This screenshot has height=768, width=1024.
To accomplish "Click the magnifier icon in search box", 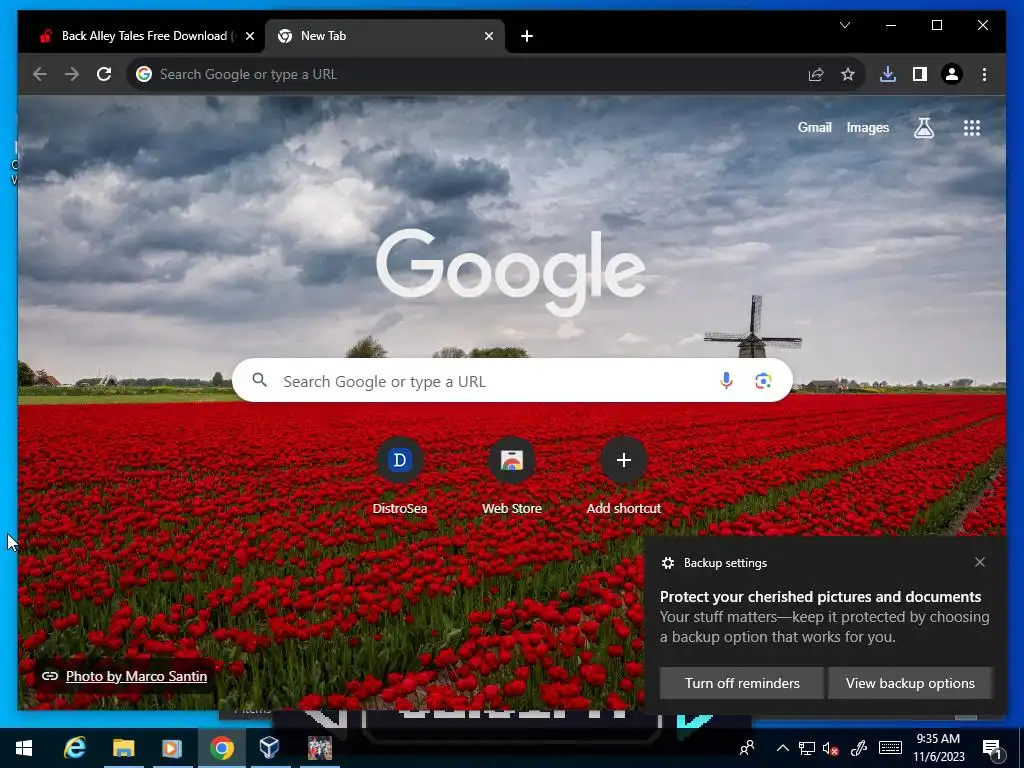I will [x=259, y=379].
